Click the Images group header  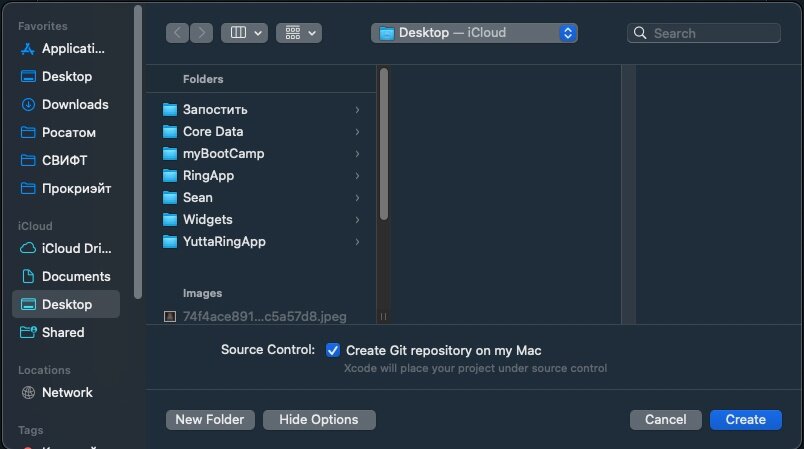point(203,293)
